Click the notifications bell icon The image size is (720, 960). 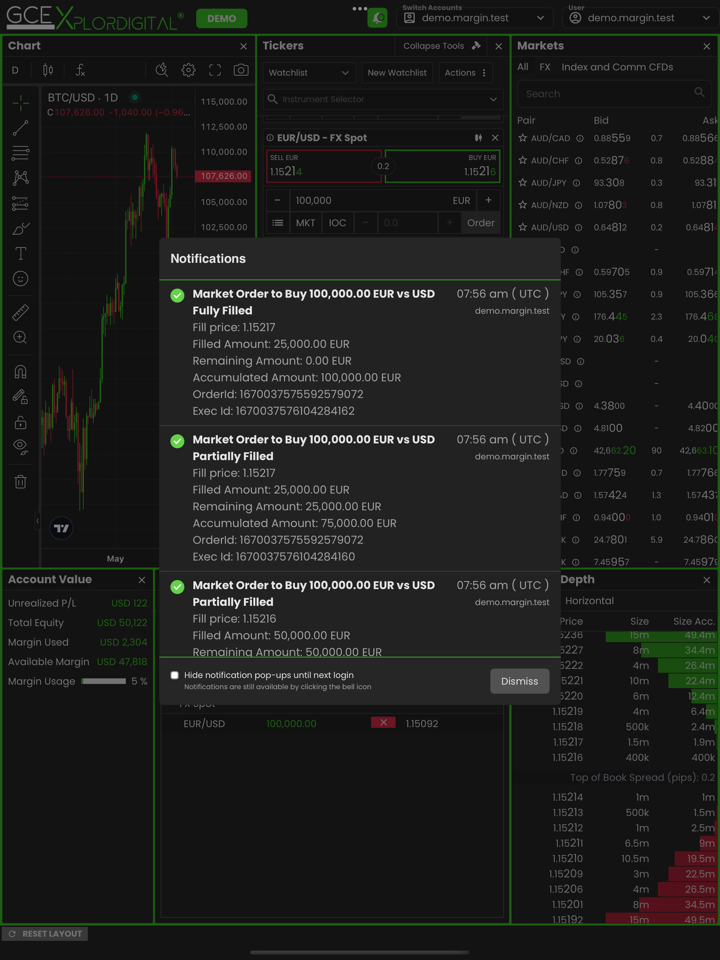pos(378,18)
